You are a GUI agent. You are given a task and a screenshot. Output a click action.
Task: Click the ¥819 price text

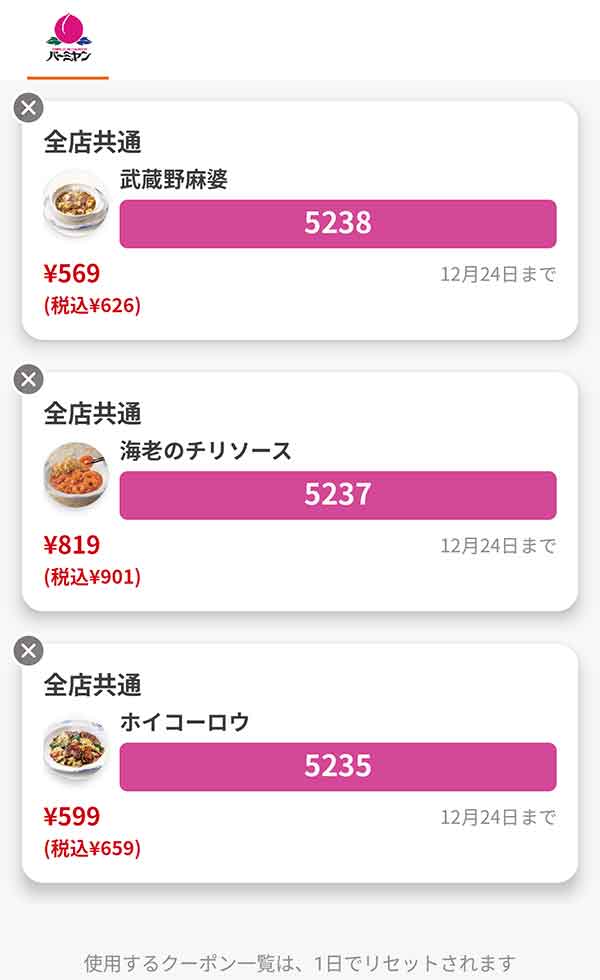pos(72,545)
